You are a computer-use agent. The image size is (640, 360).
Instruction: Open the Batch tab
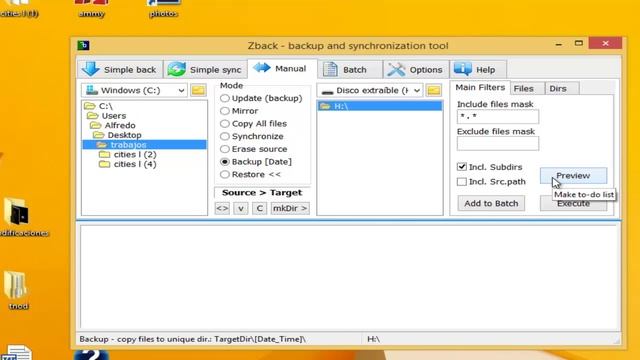point(350,69)
